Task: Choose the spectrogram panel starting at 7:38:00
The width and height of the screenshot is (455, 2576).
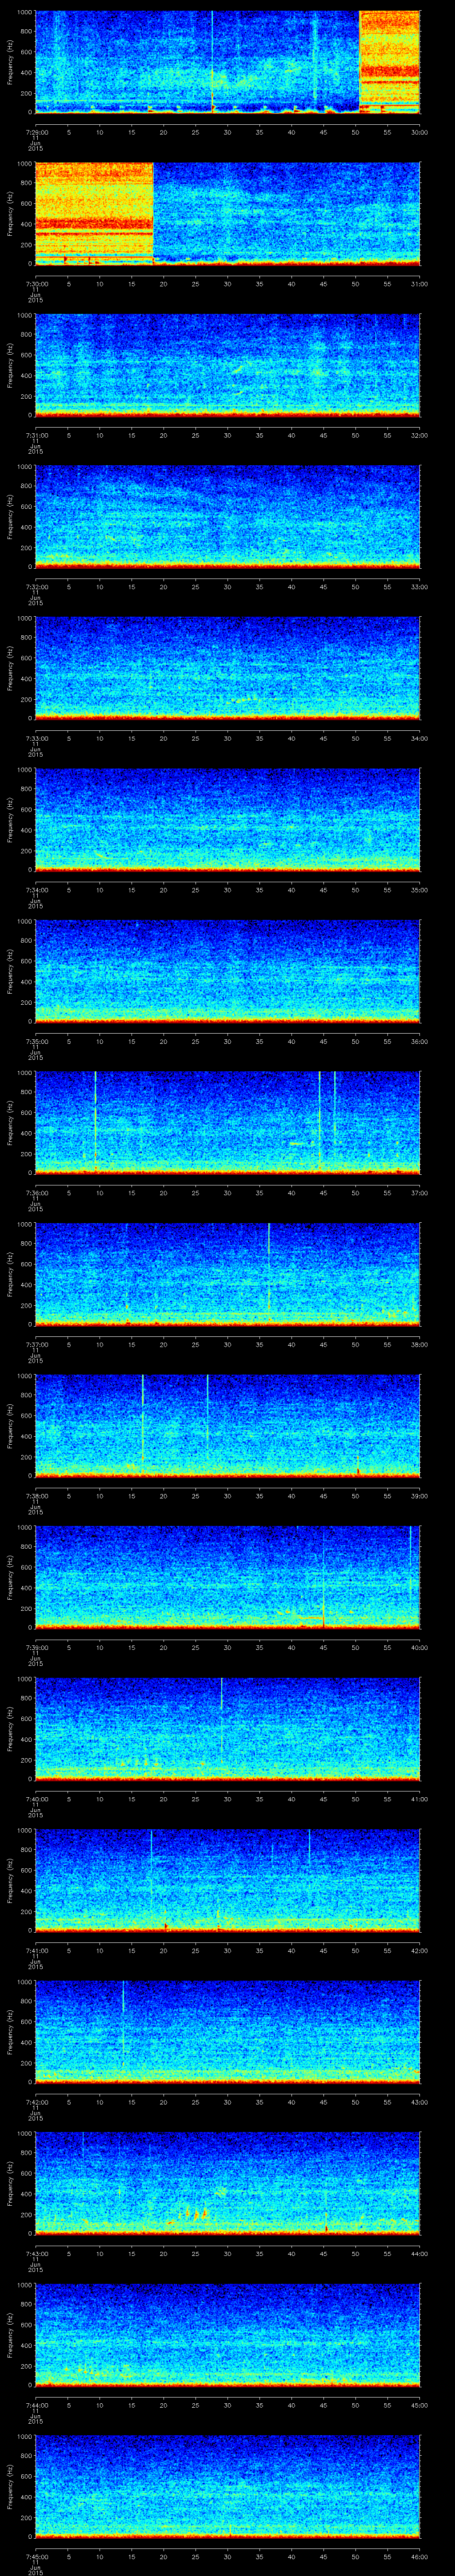Action: pos(227,1426)
